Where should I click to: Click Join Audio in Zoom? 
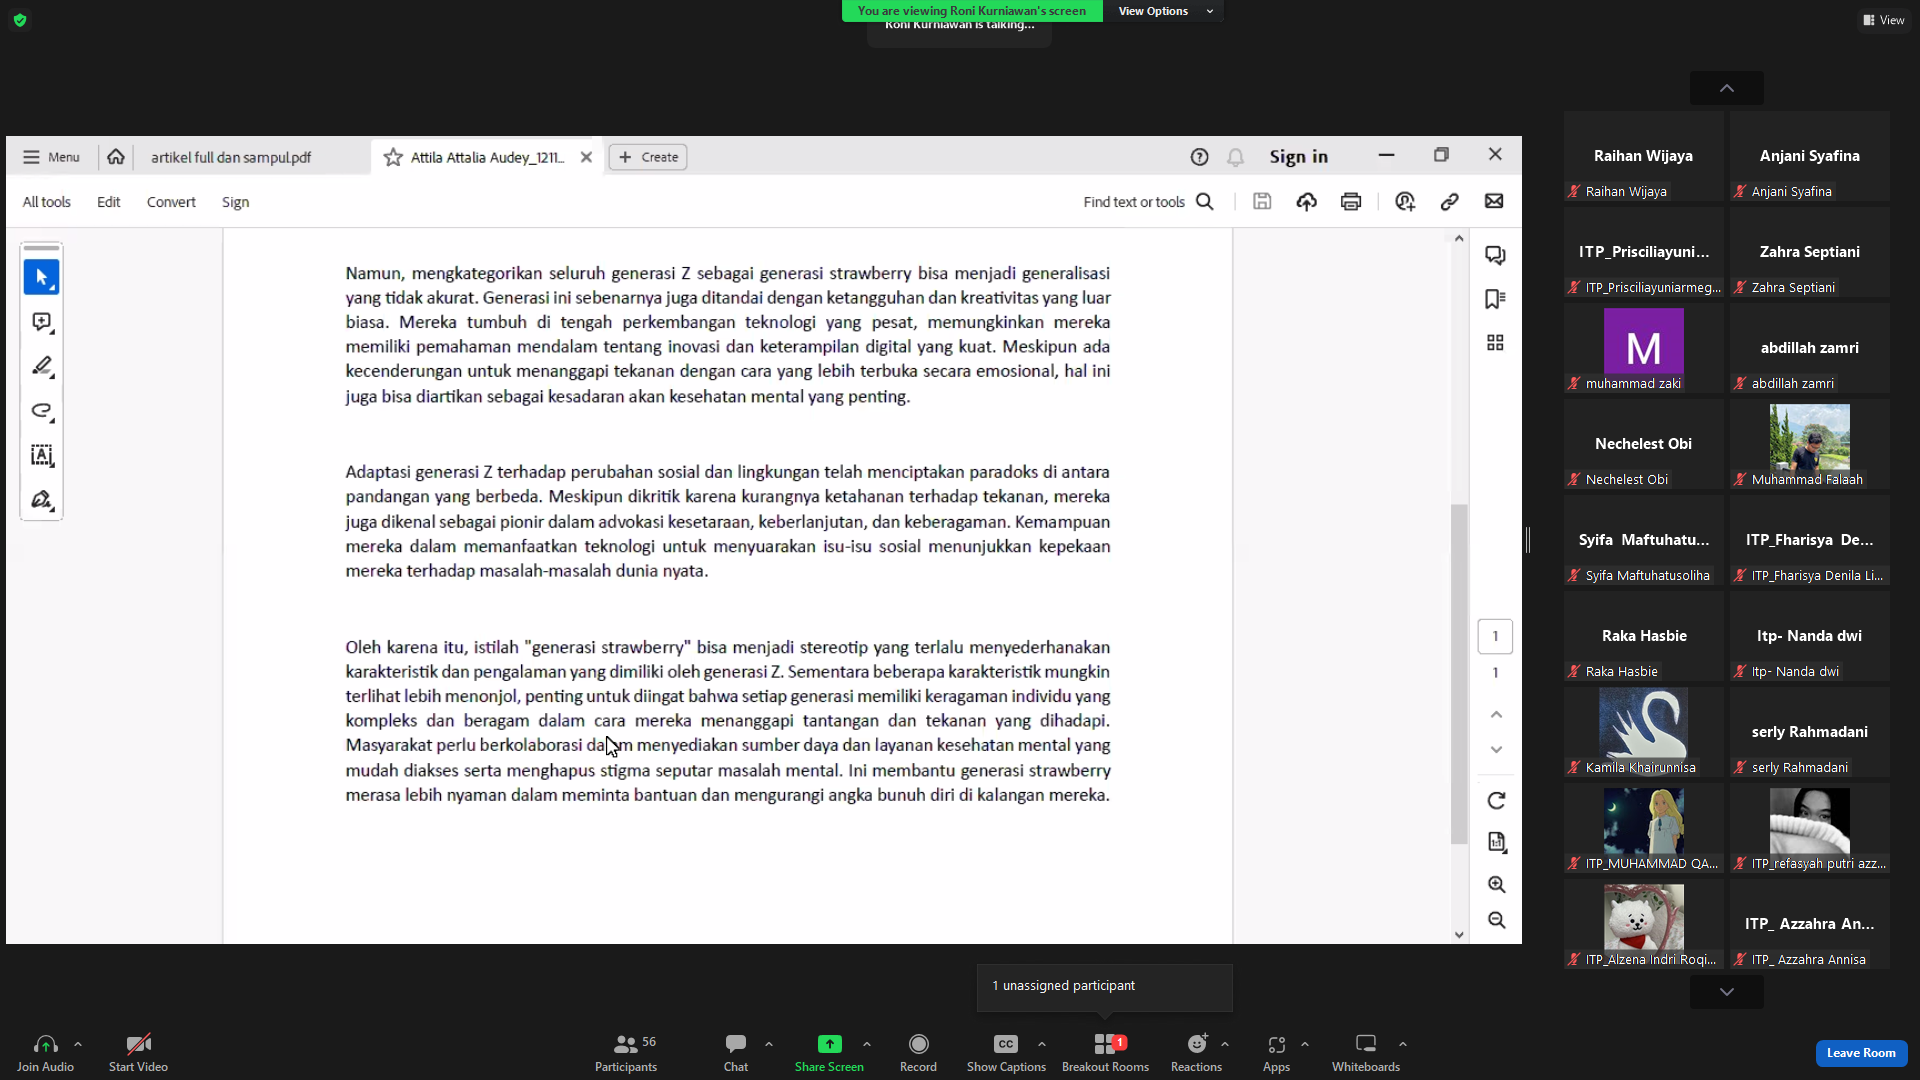(45, 1053)
